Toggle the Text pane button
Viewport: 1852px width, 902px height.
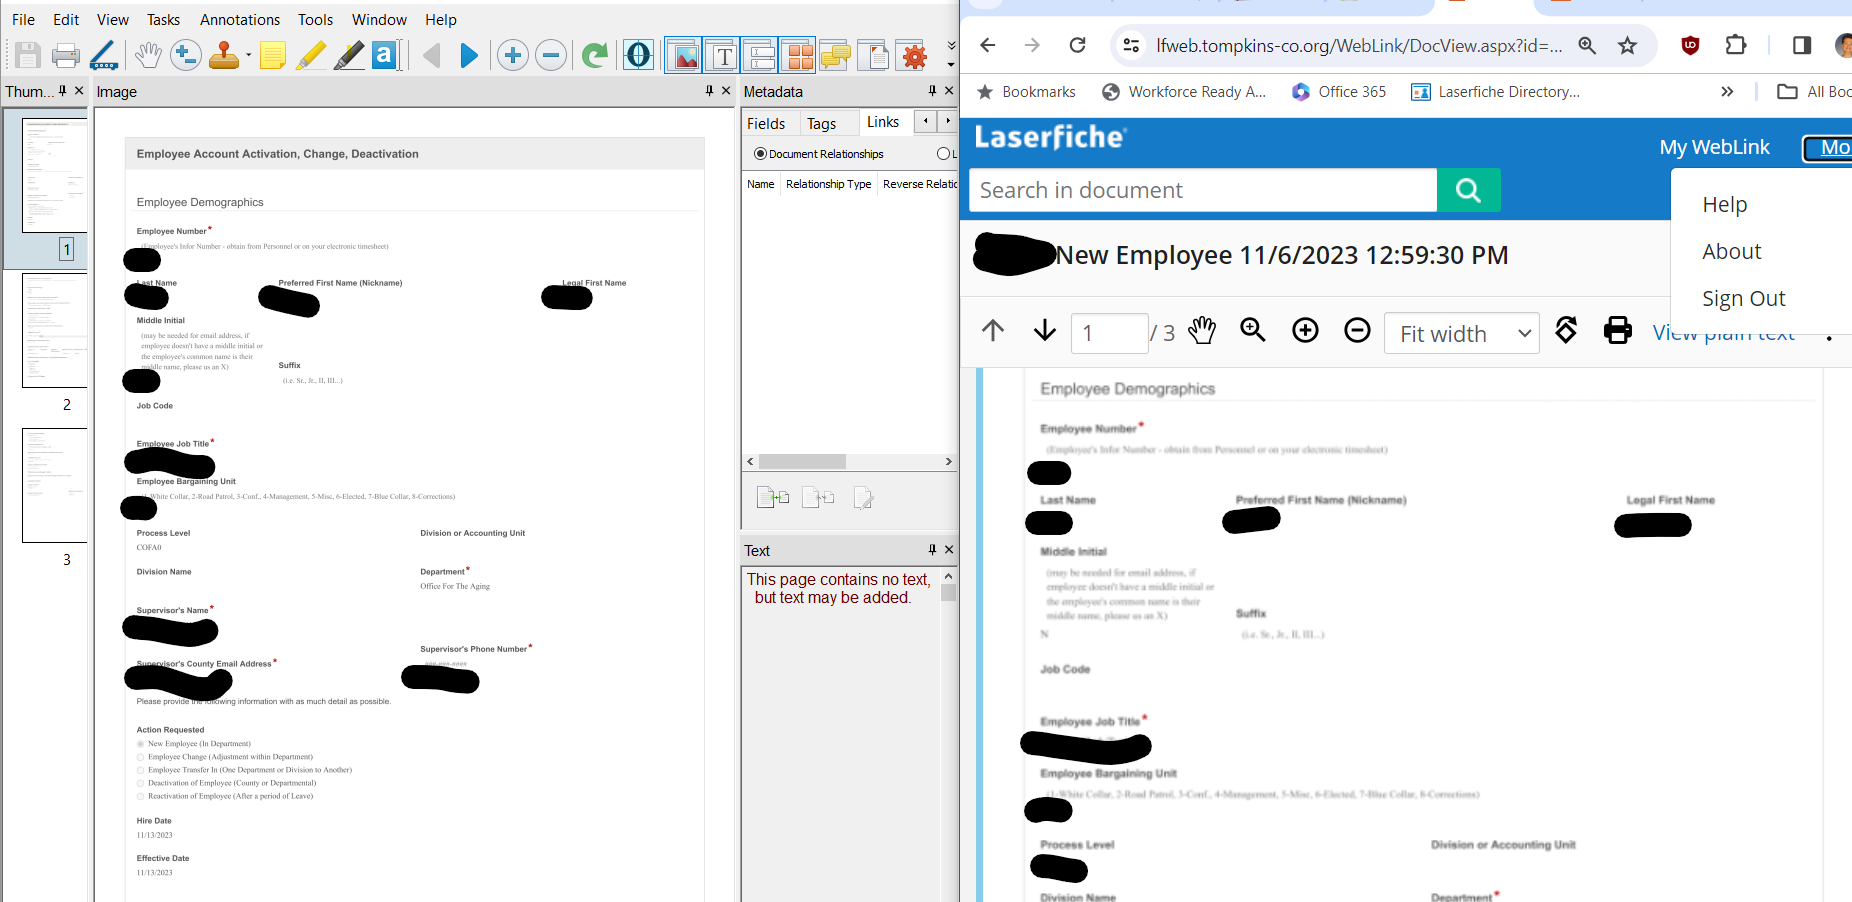point(722,56)
